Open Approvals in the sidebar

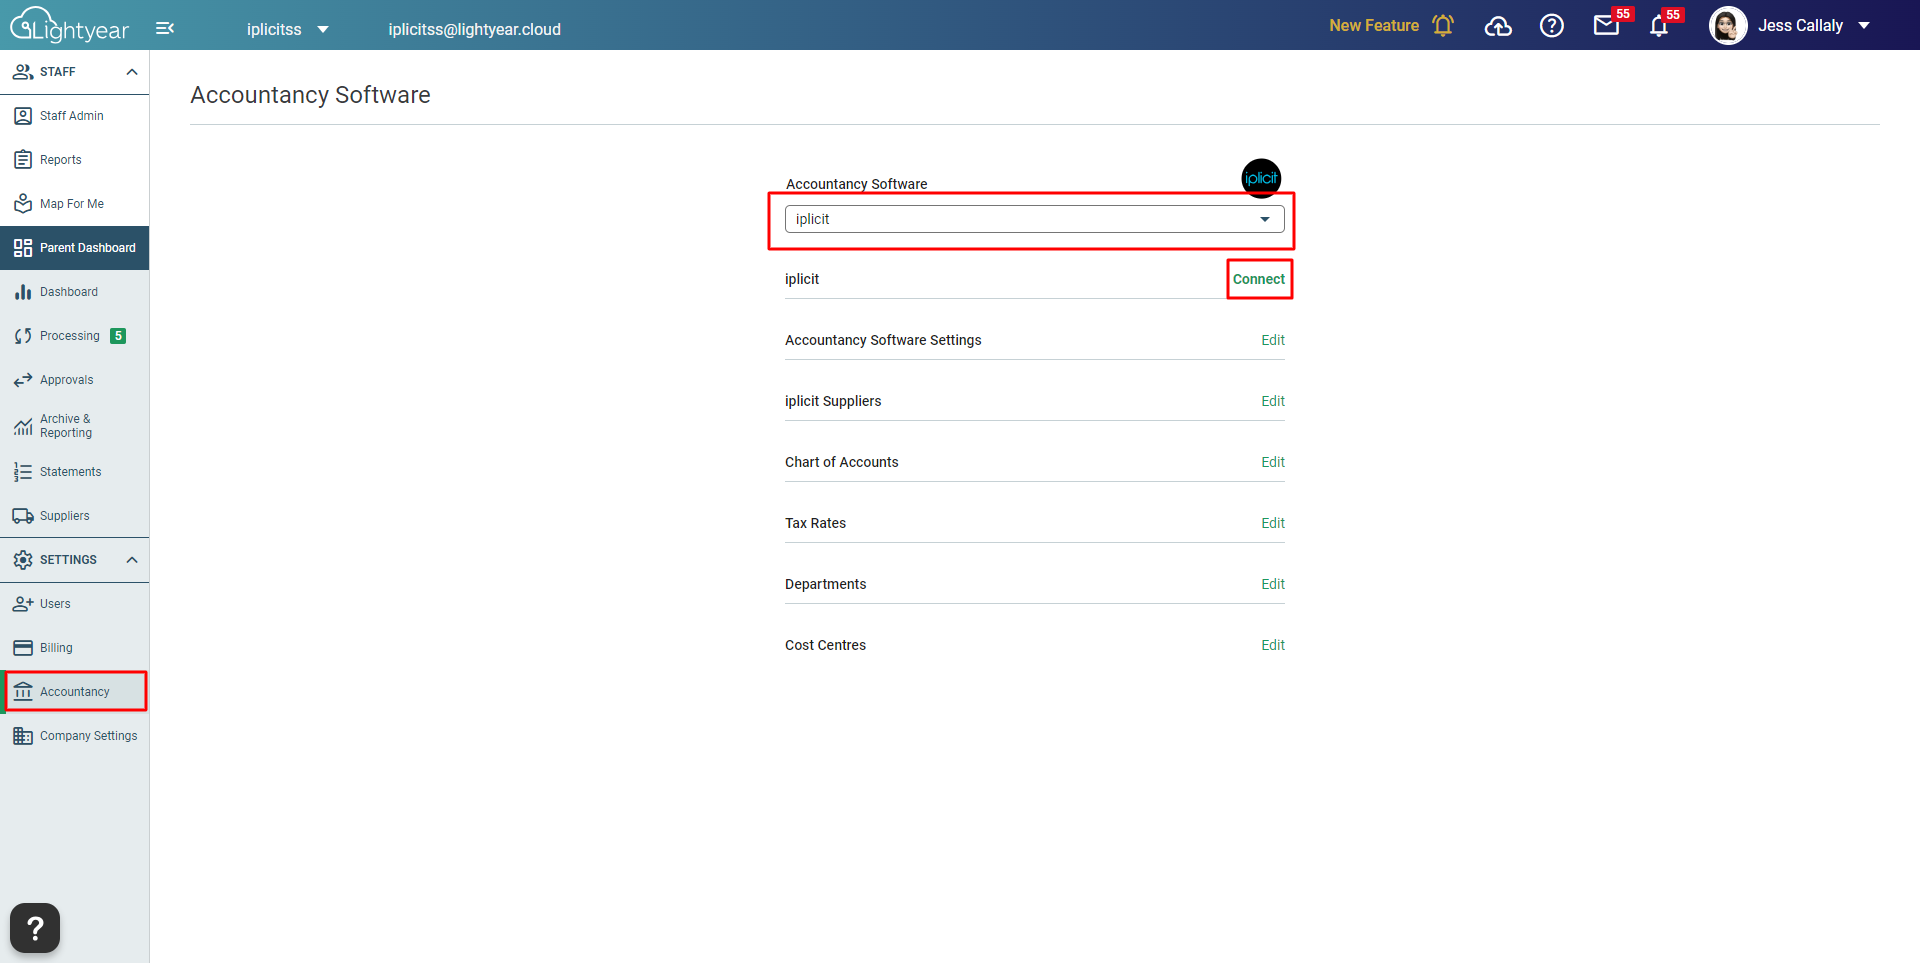point(75,380)
